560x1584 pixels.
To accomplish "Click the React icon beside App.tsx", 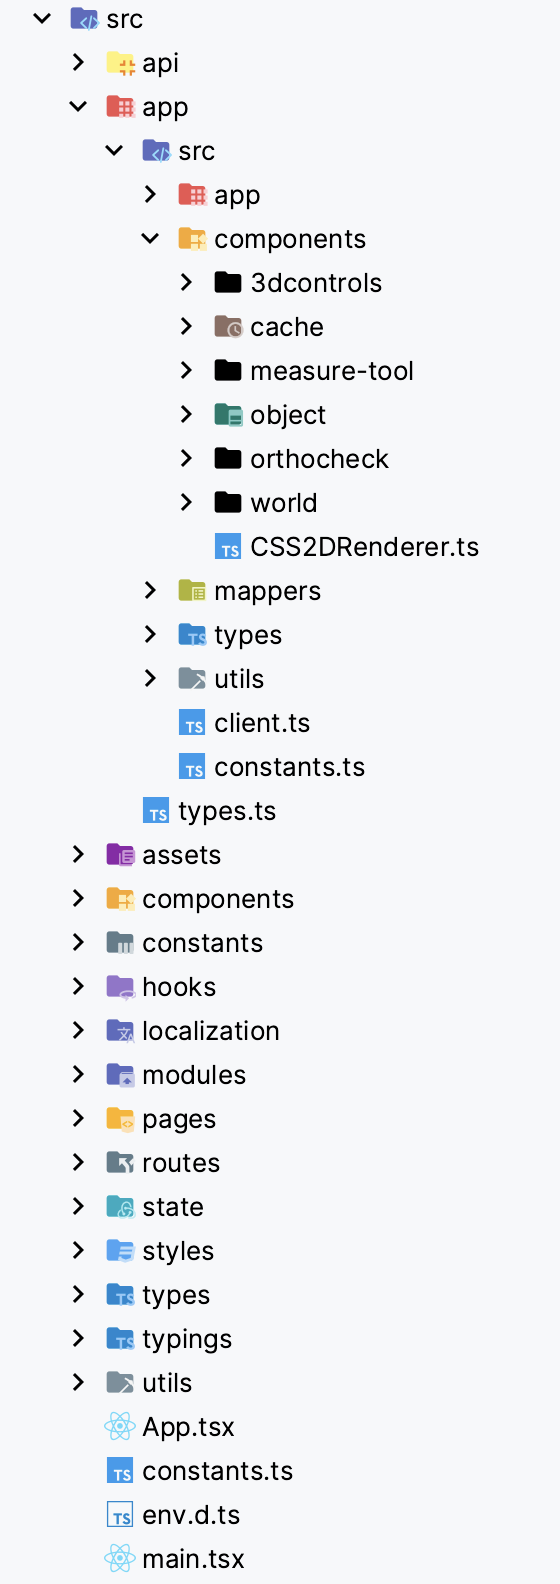I will pyautogui.click(x=120, y=1427).
